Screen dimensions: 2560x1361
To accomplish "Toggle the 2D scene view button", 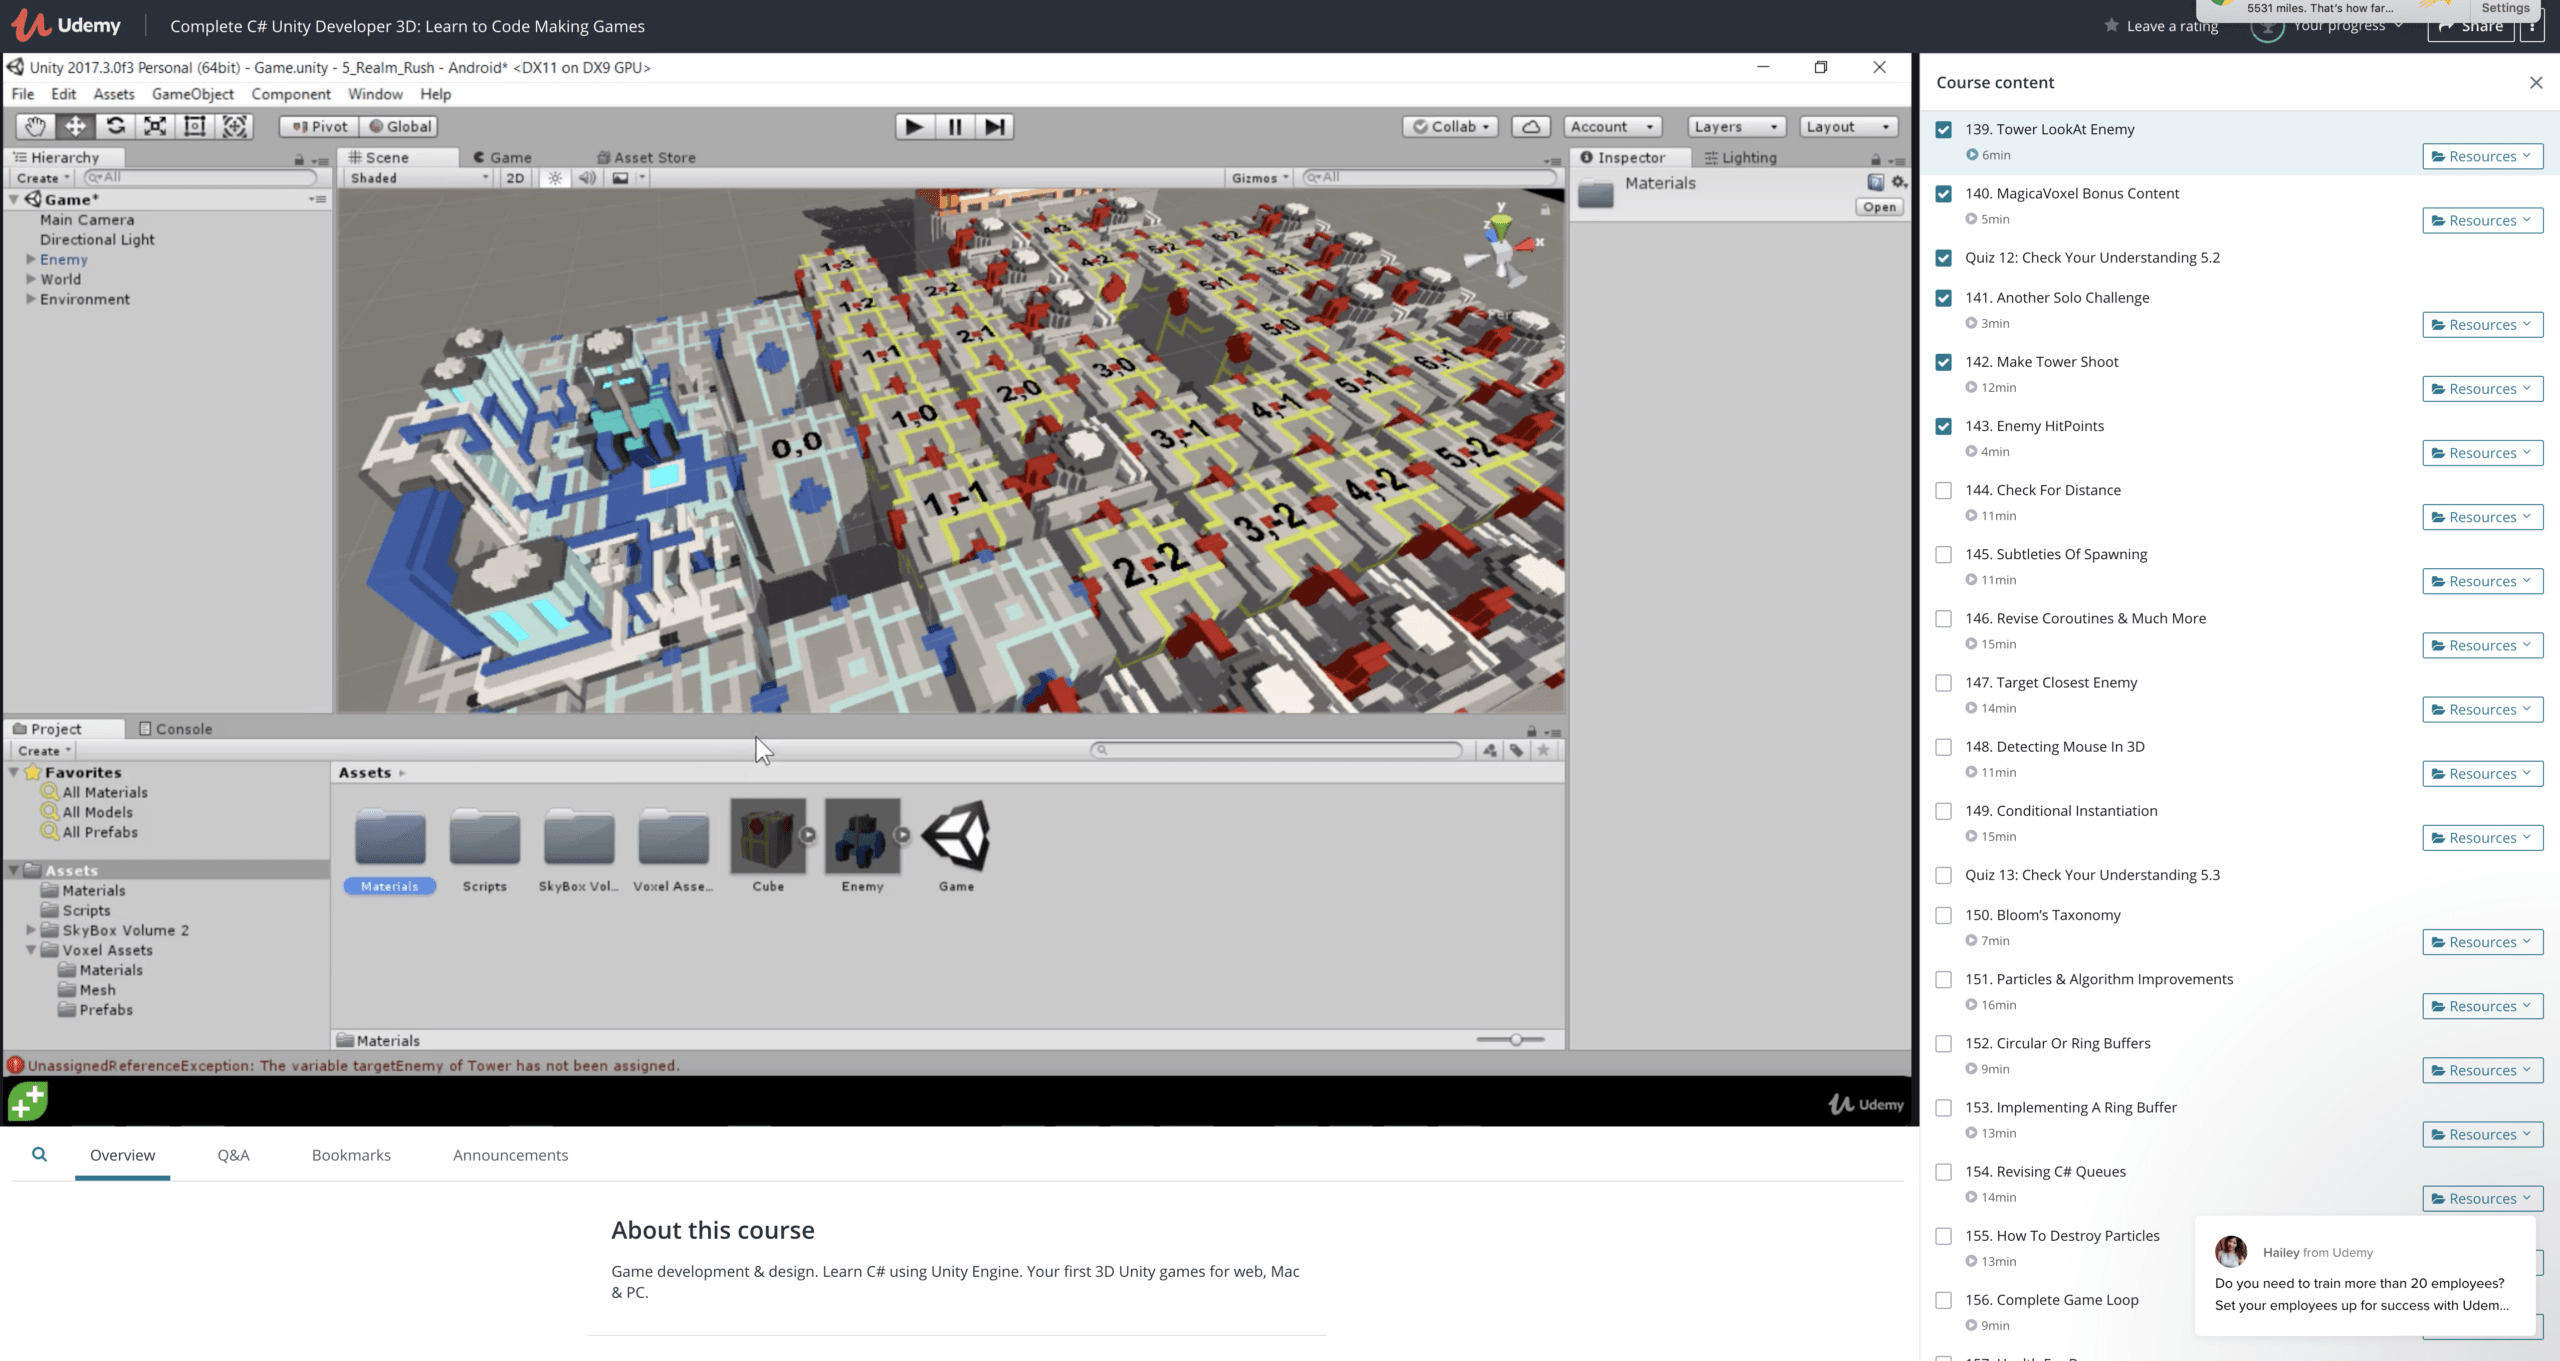I will coord(515,178).
